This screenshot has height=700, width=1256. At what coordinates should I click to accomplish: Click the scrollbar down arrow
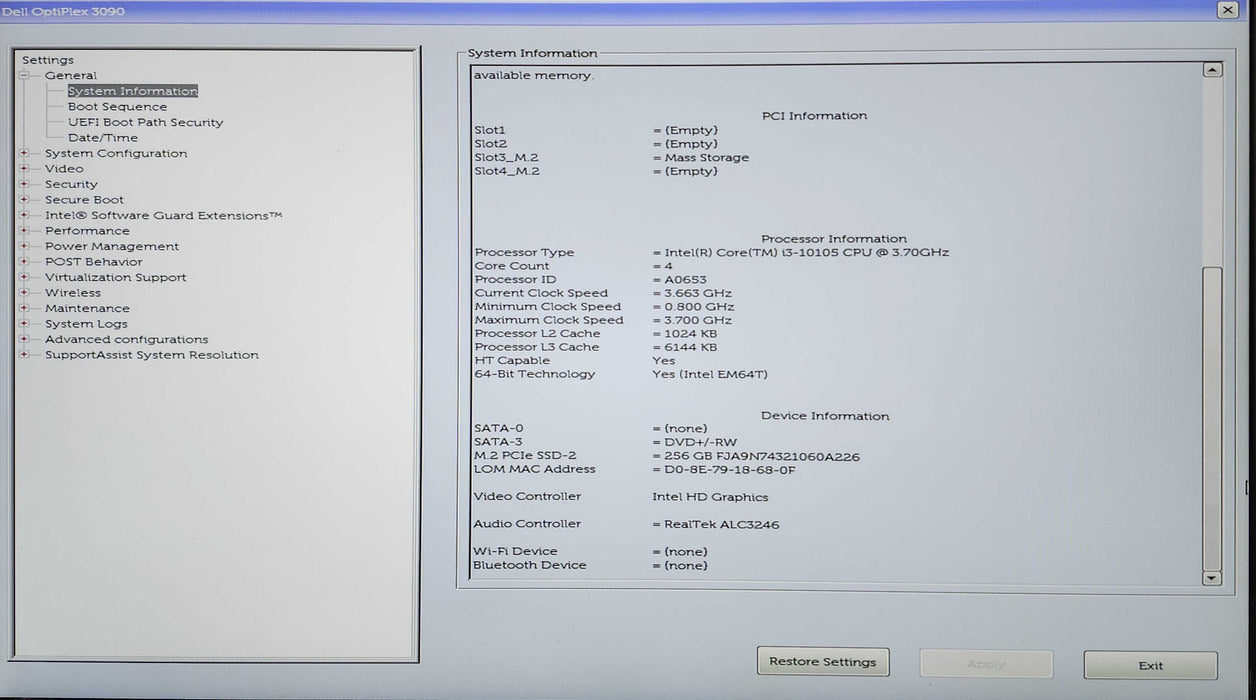coord(1212,578)
